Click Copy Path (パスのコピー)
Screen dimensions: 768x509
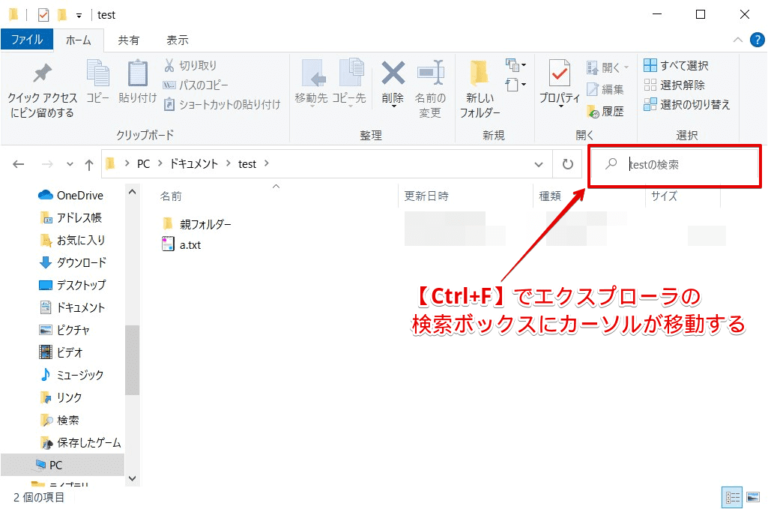196,85
